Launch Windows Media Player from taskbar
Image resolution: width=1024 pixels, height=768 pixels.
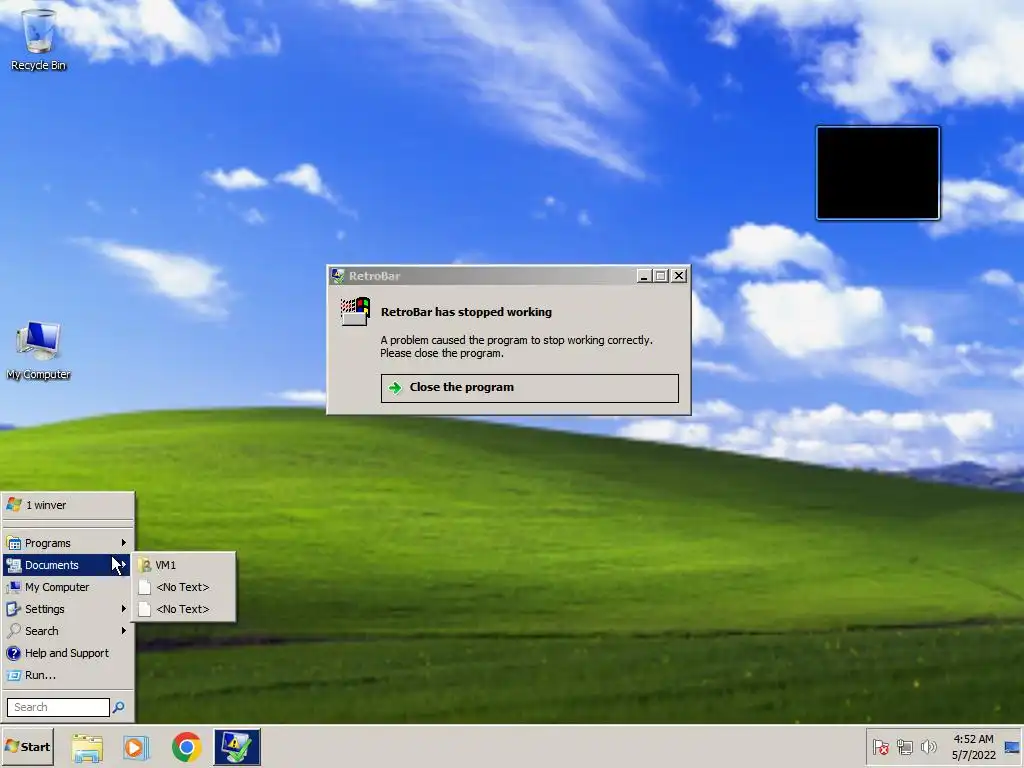136,747
